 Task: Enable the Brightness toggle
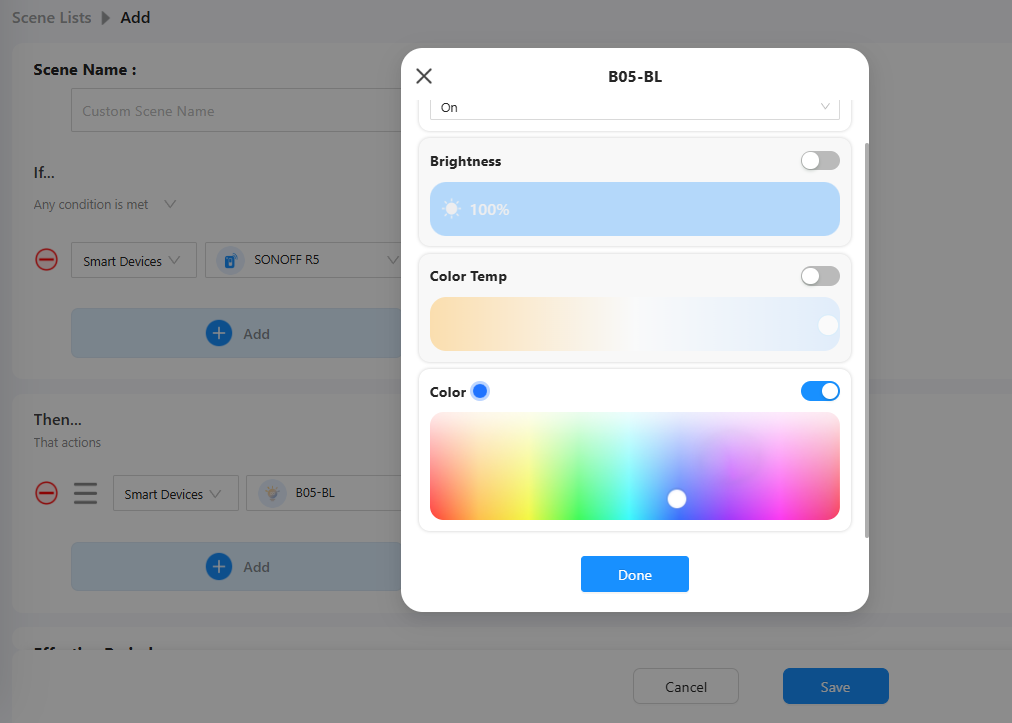coord(820,161)
